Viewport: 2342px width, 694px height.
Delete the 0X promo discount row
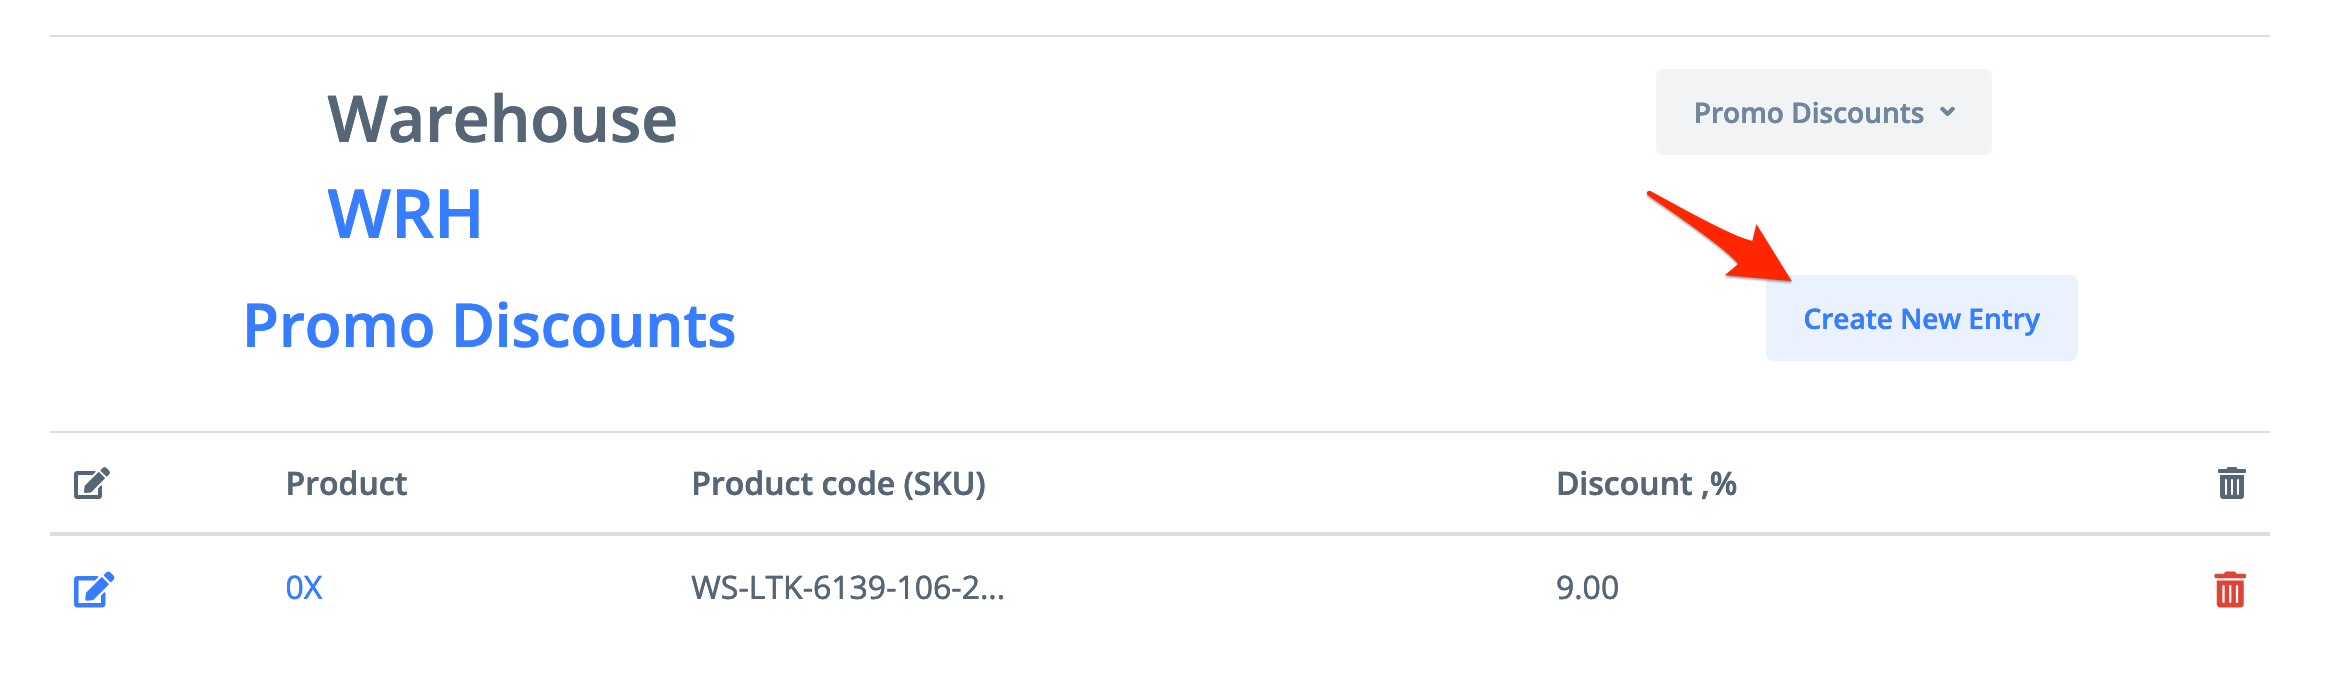pos(2229,589)
